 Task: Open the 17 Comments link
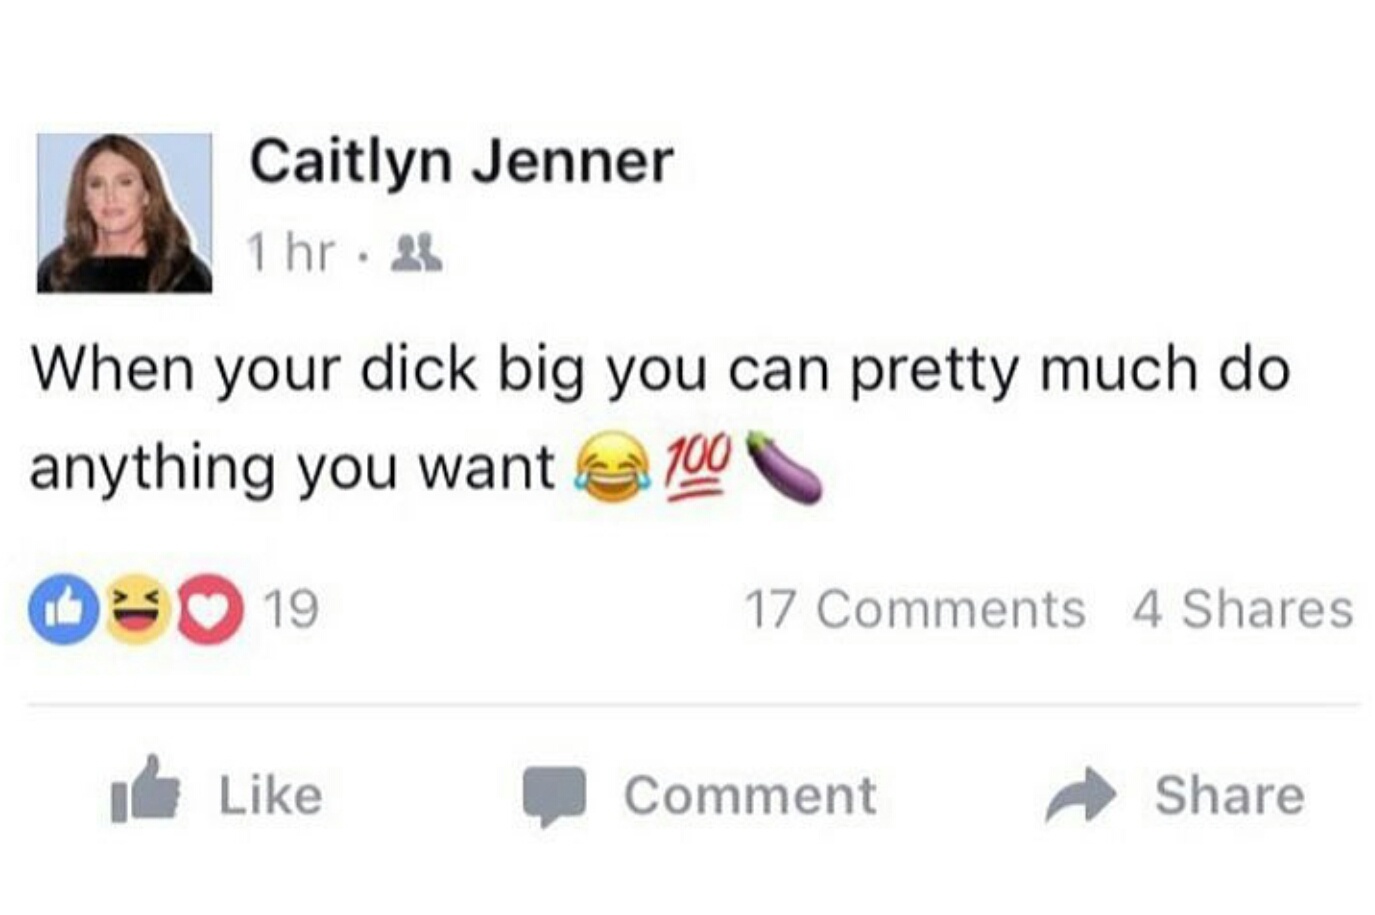(x=915, y=609)
